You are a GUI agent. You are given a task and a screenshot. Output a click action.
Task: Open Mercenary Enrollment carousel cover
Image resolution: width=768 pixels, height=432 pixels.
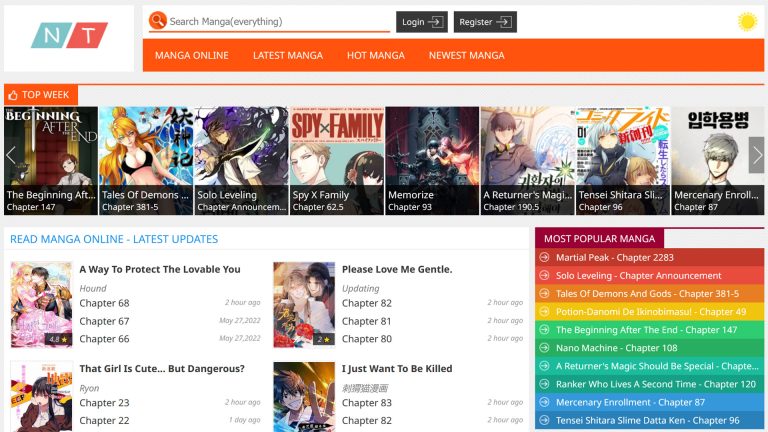(x=718, y=161)
